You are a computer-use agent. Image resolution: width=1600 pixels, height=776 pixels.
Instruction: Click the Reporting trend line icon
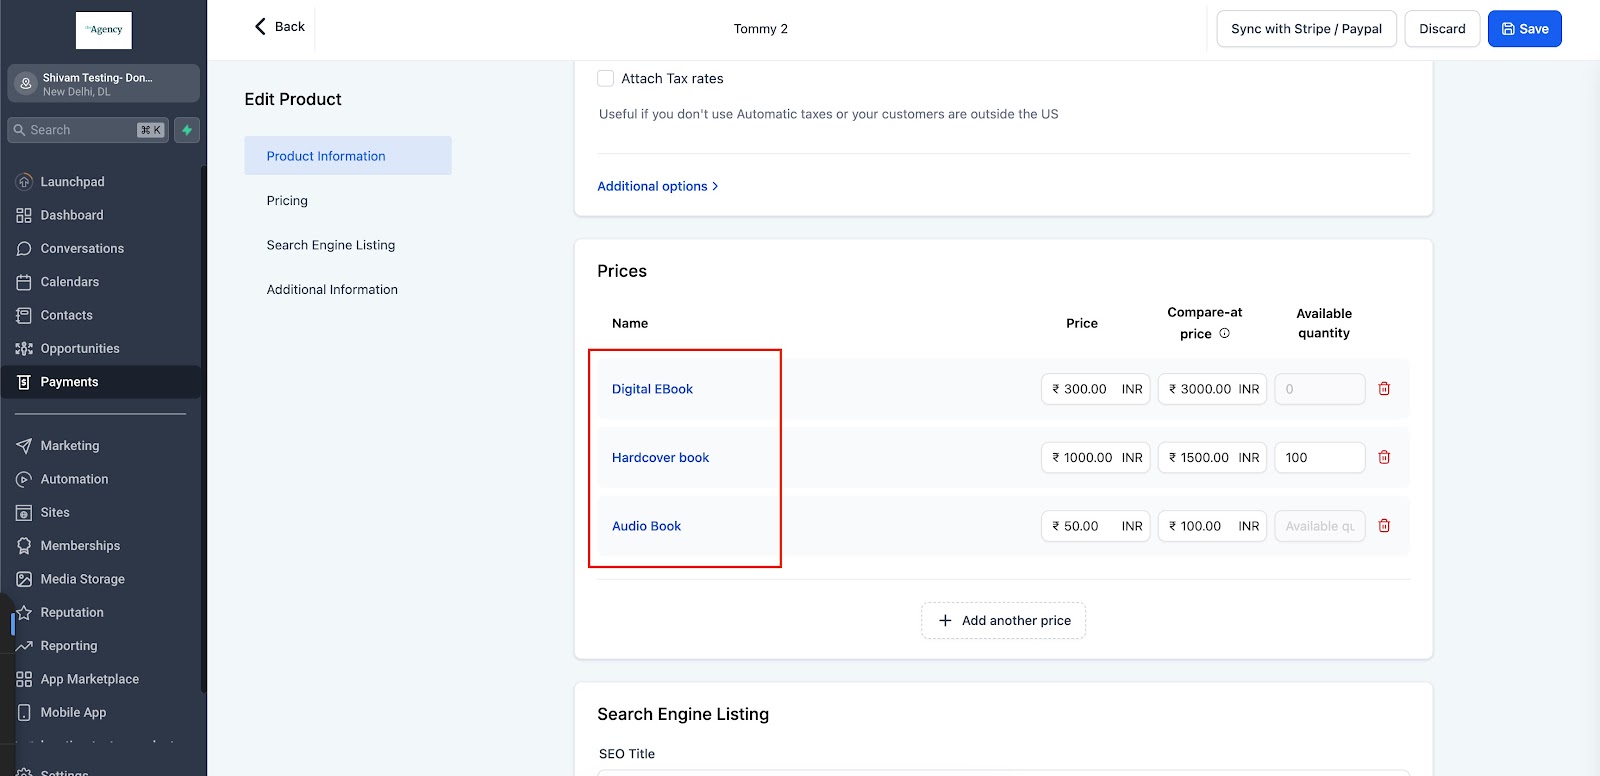point(24,646)
